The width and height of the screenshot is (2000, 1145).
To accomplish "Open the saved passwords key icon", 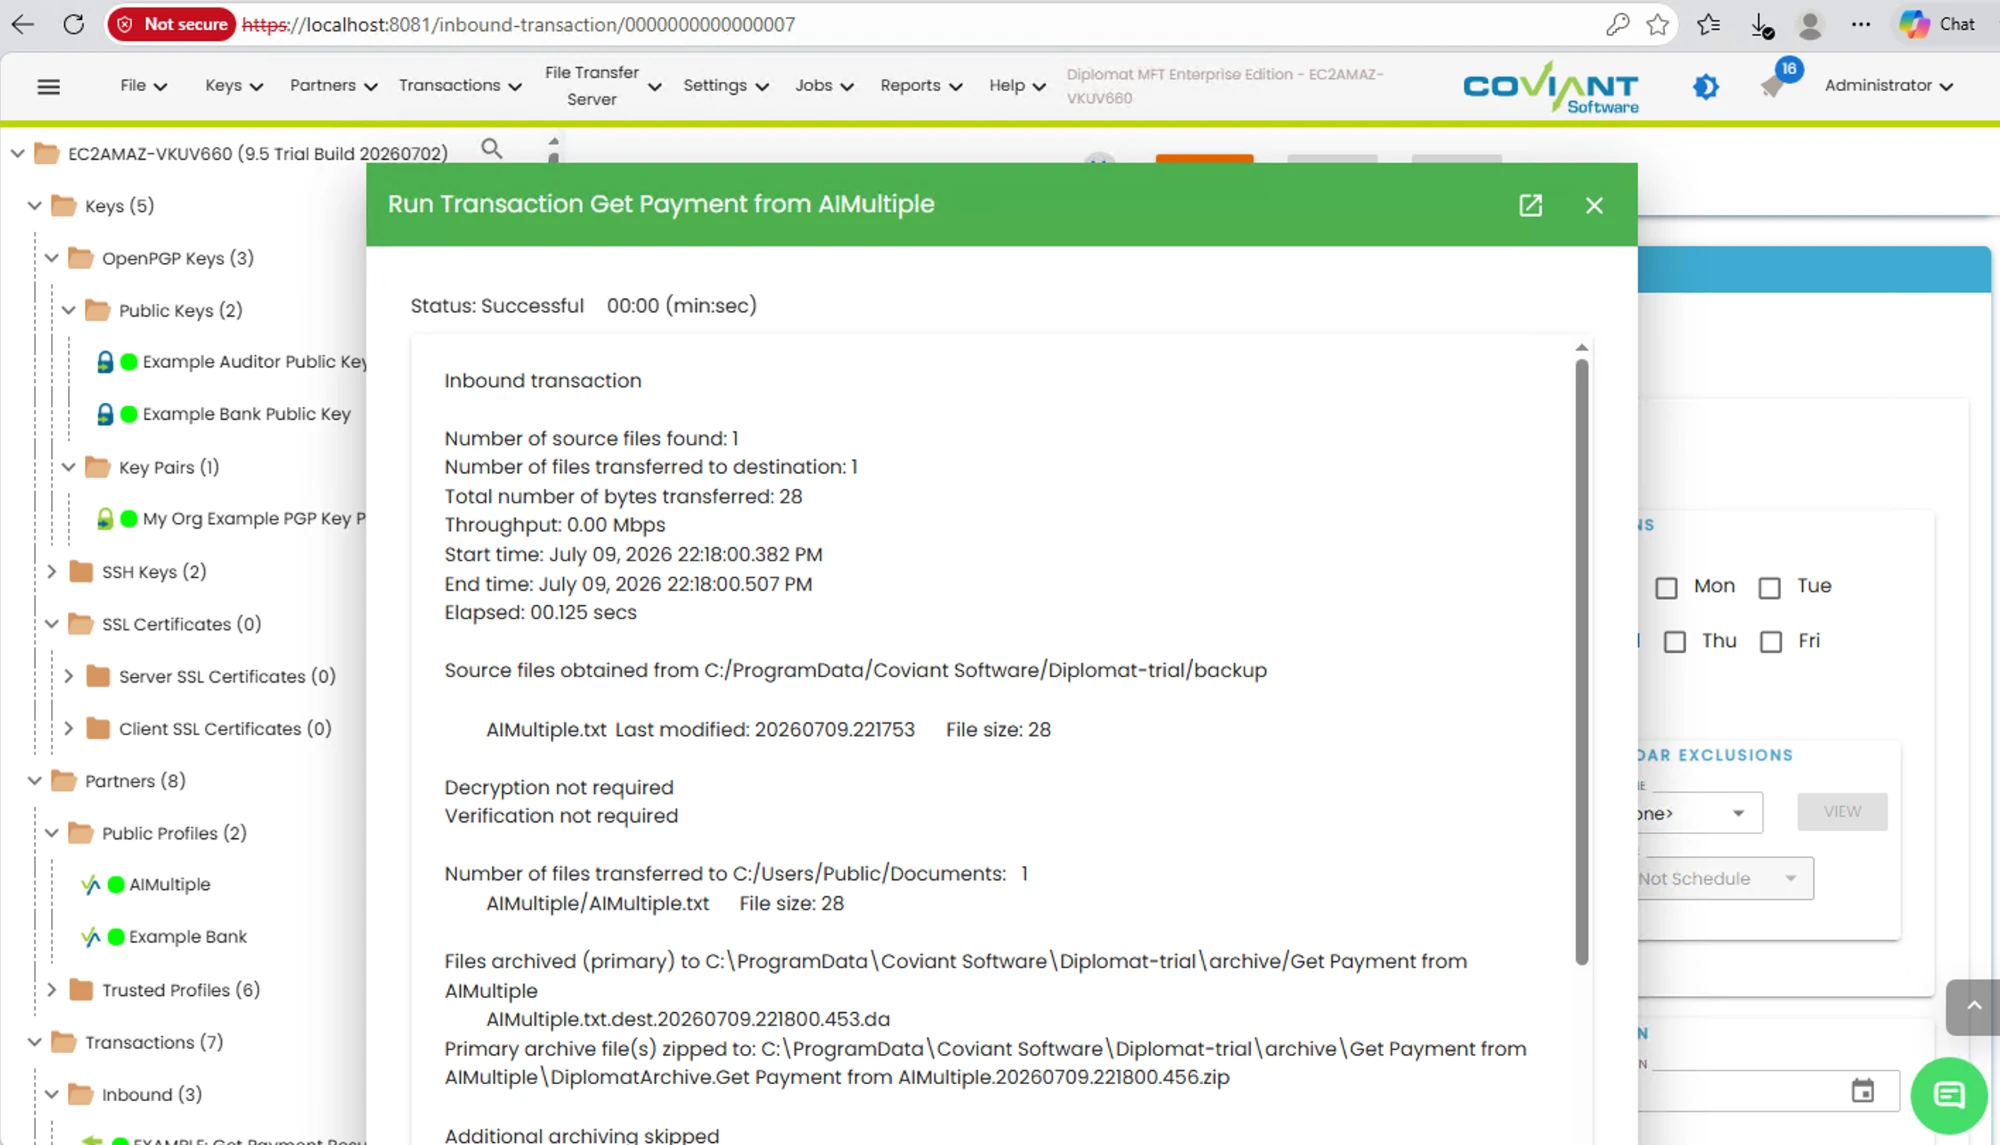I will (1617, 24).
